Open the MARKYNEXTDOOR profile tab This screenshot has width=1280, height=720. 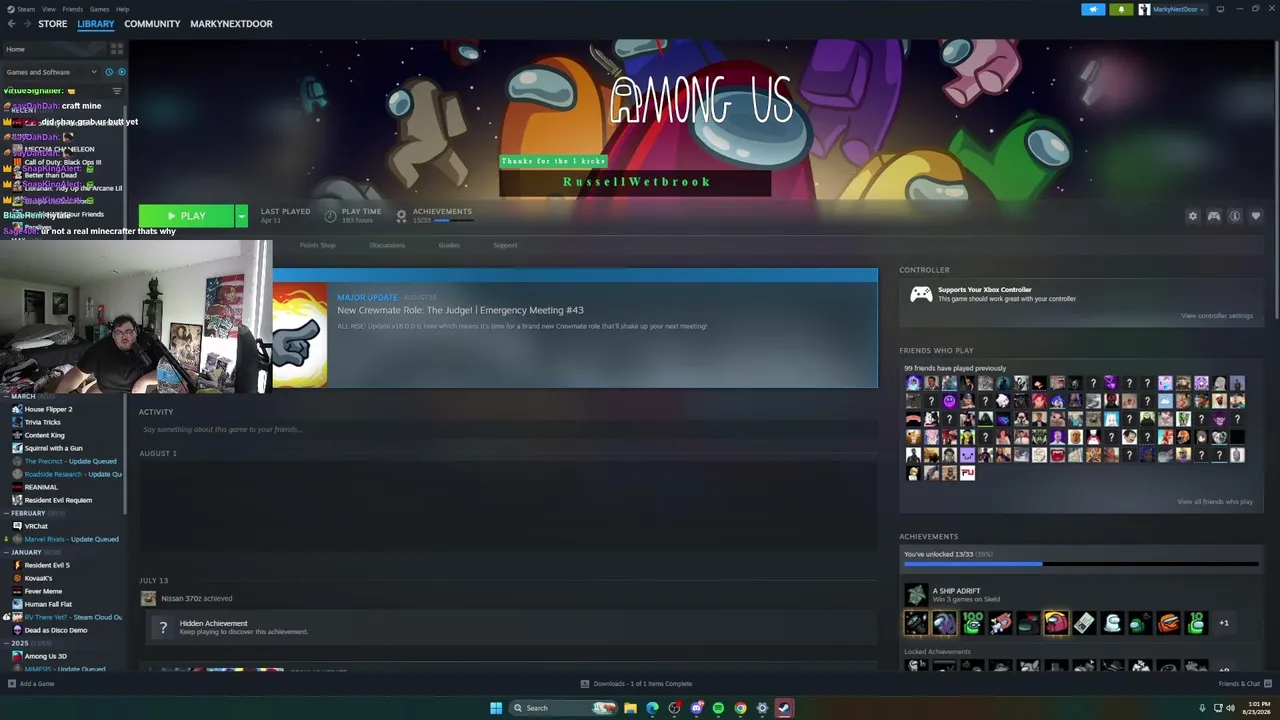click(x=231, y=24)
